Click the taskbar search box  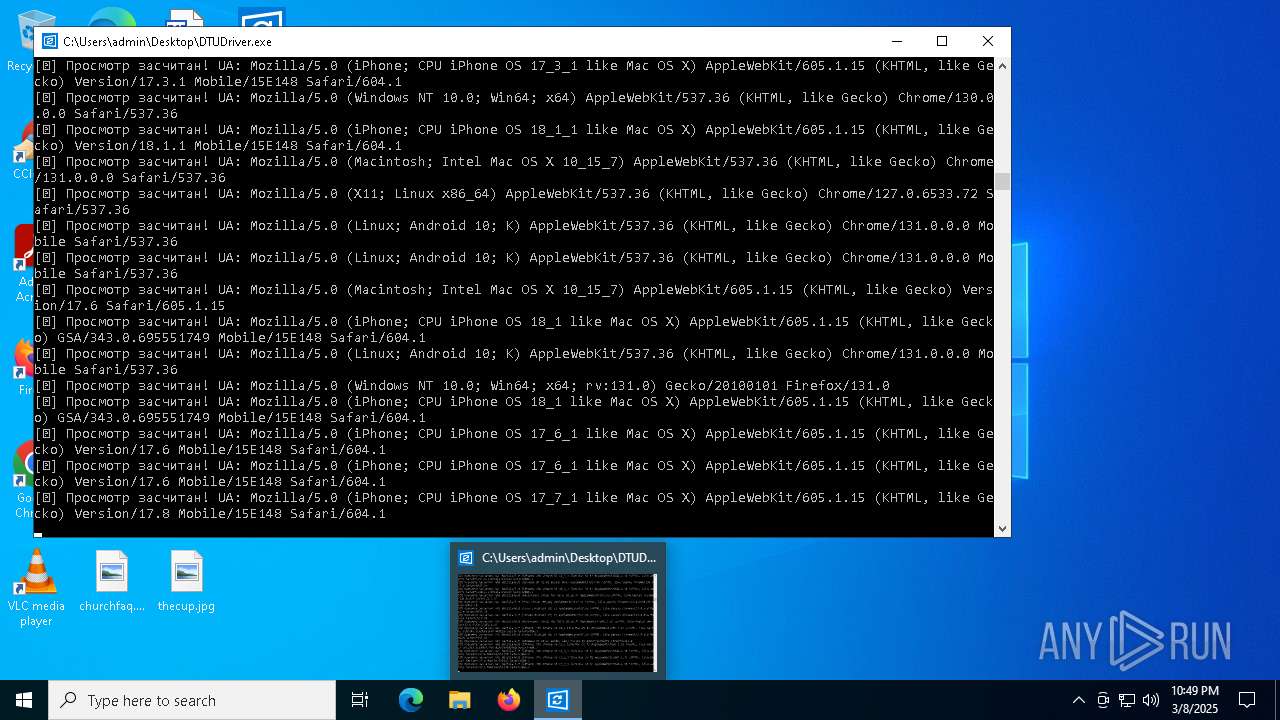(192, 700)
